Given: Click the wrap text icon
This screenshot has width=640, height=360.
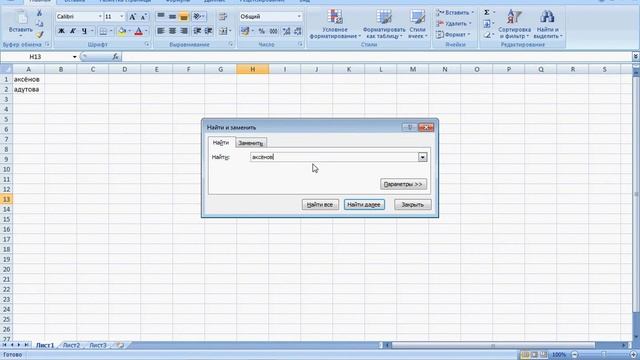Looking at the screenshot, I should point(223,17).
